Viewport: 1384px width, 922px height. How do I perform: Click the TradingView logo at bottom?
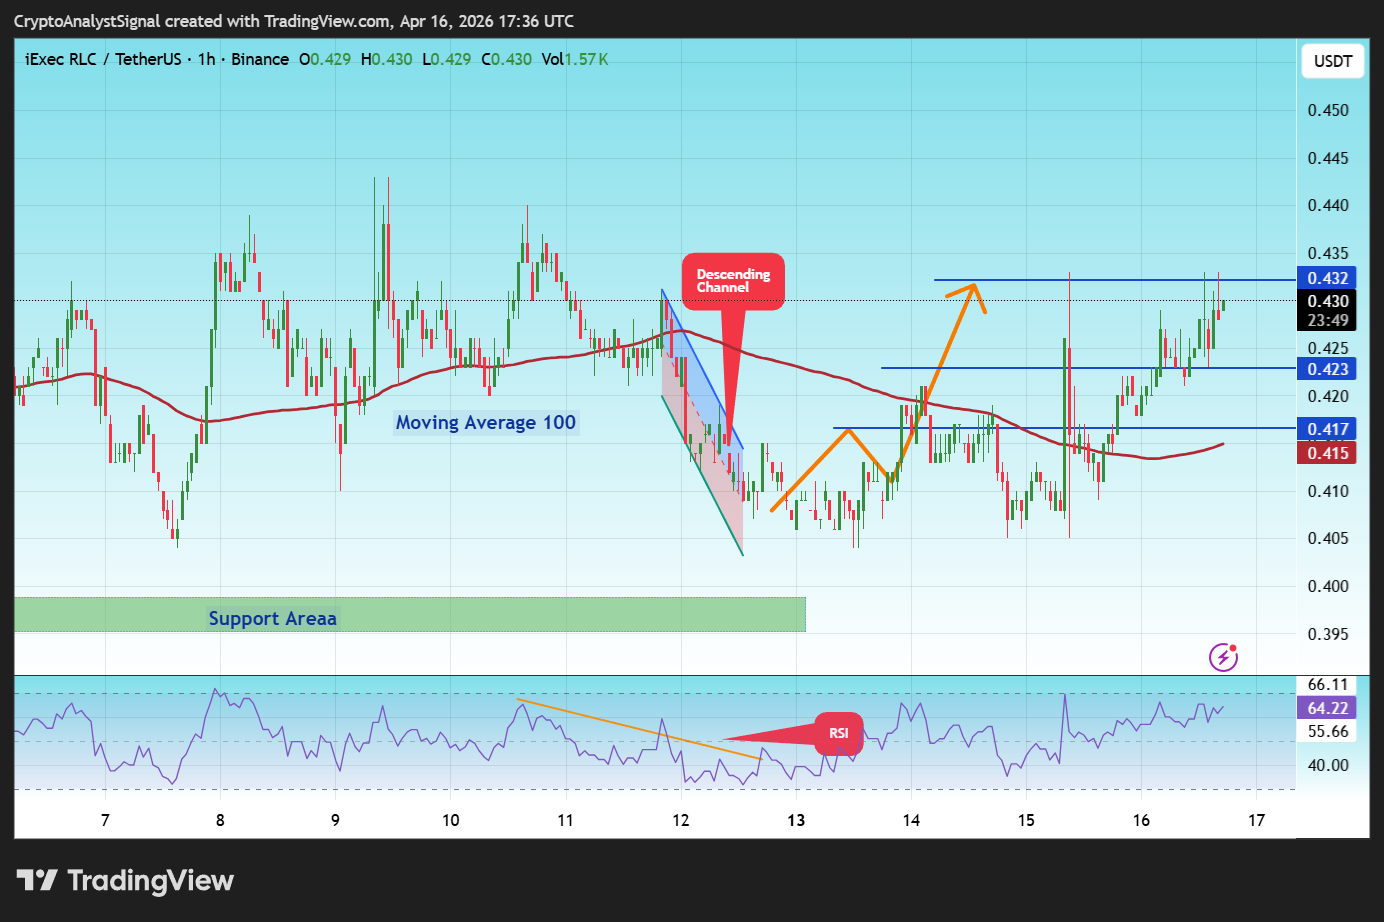click(x=125, y=881)
